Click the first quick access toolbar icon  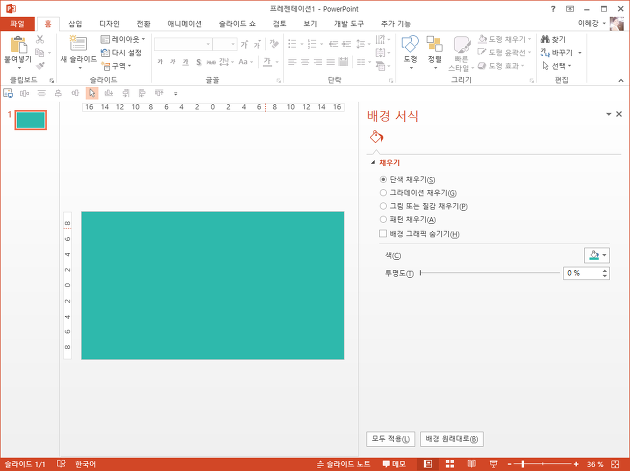click(x=8, y=93)
